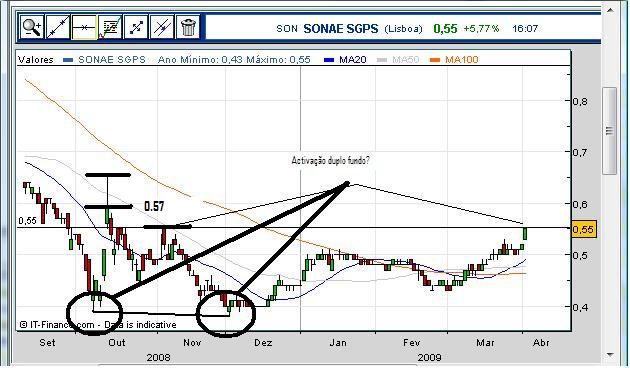Click the MA100 legend entry
This screenshot has width=630, height=368.
[x=454, y=60]
